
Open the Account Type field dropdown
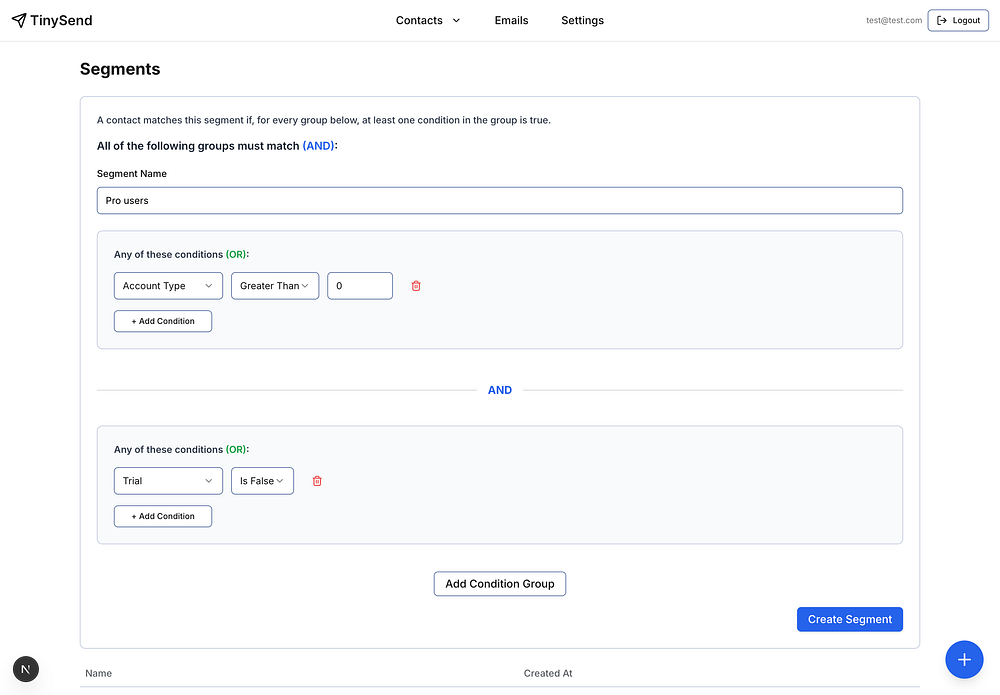tap(168, 286)
